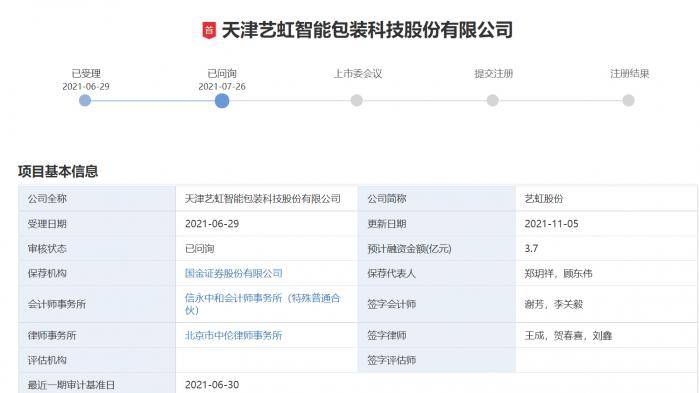Click the 项目基本信息 section heading
This screenshot has height=393, width=700.
(x=58, y=171)
